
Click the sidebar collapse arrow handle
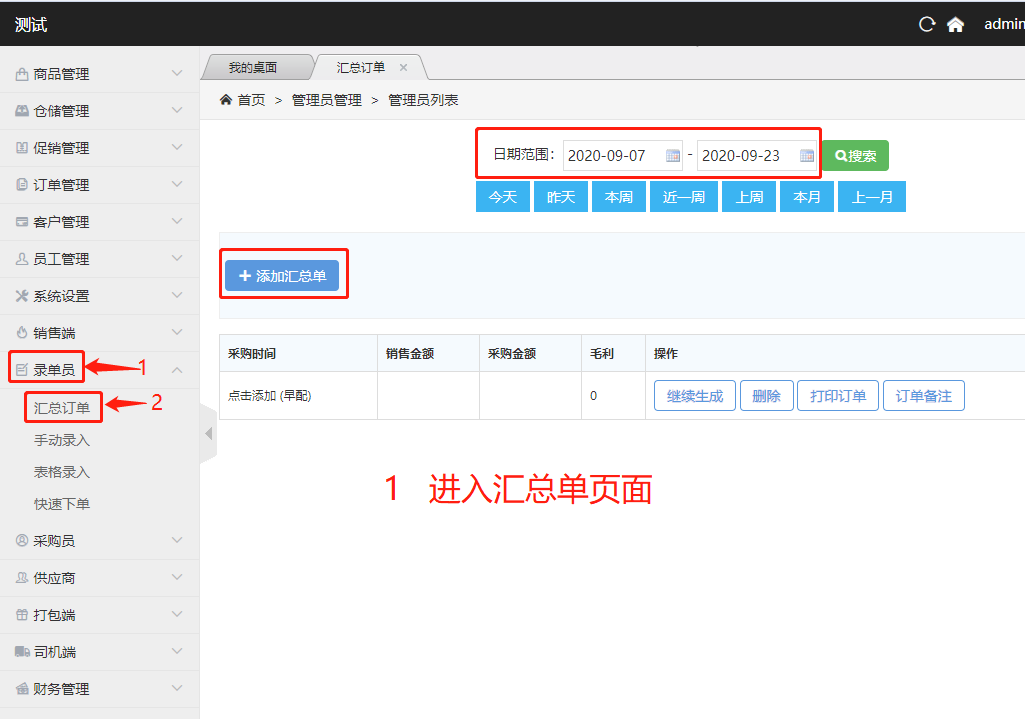(x=208, y=433)
